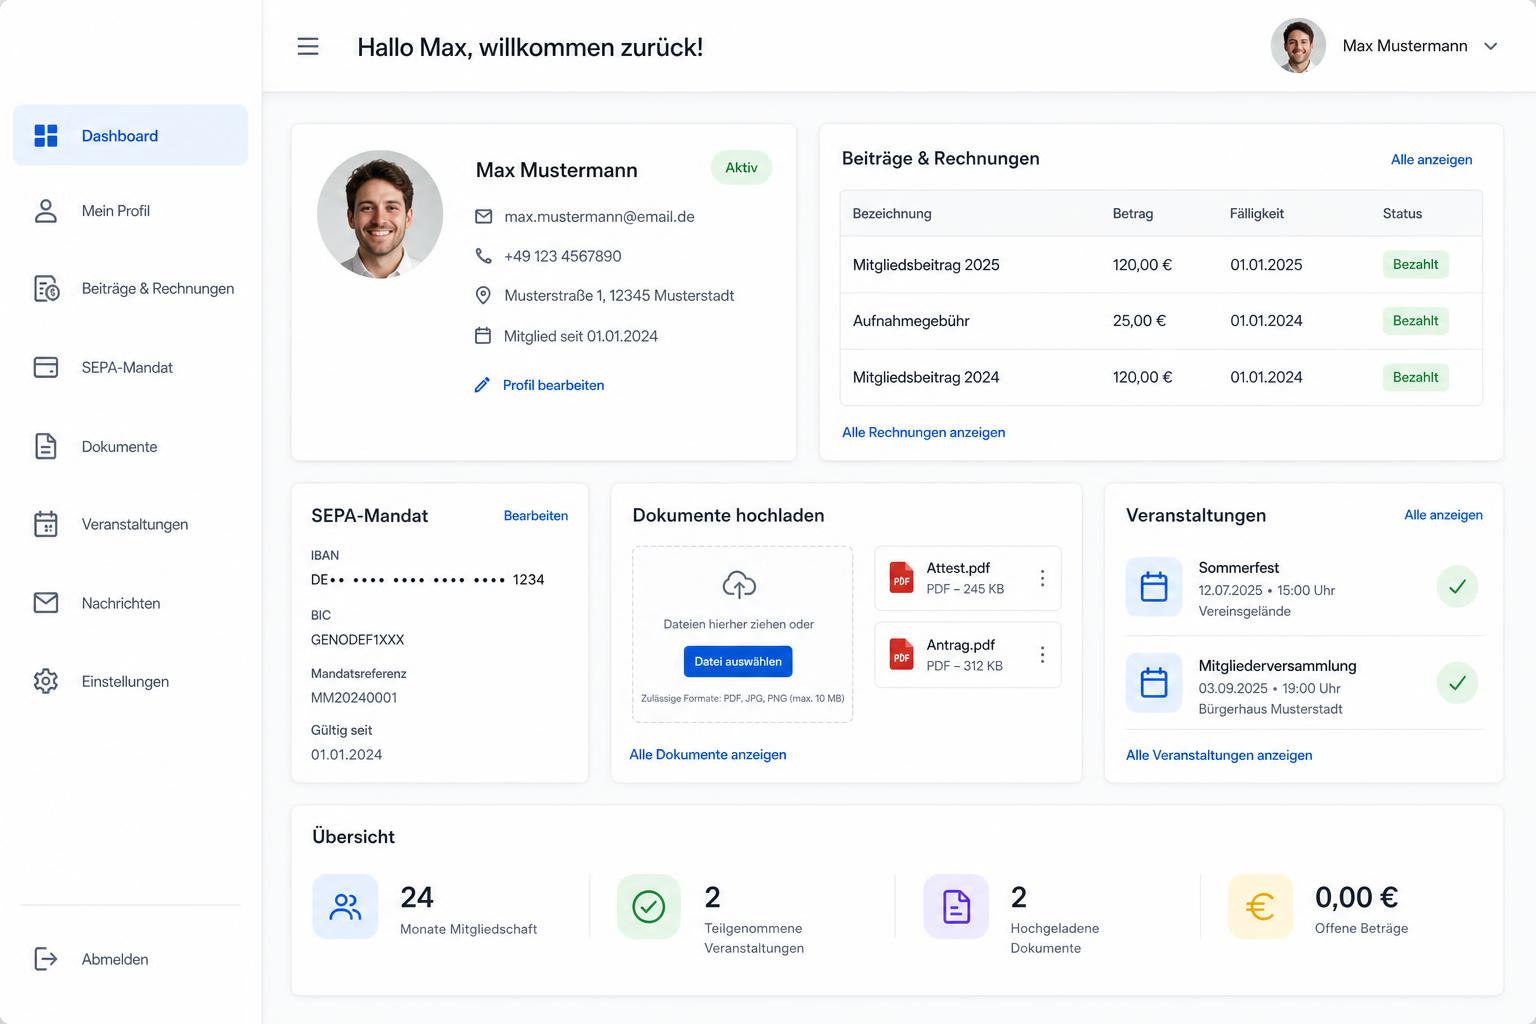The width and height of the screenshot is (1536, 1024).
Task: Click the Mein Profil person icon
Action: (46, 210)
